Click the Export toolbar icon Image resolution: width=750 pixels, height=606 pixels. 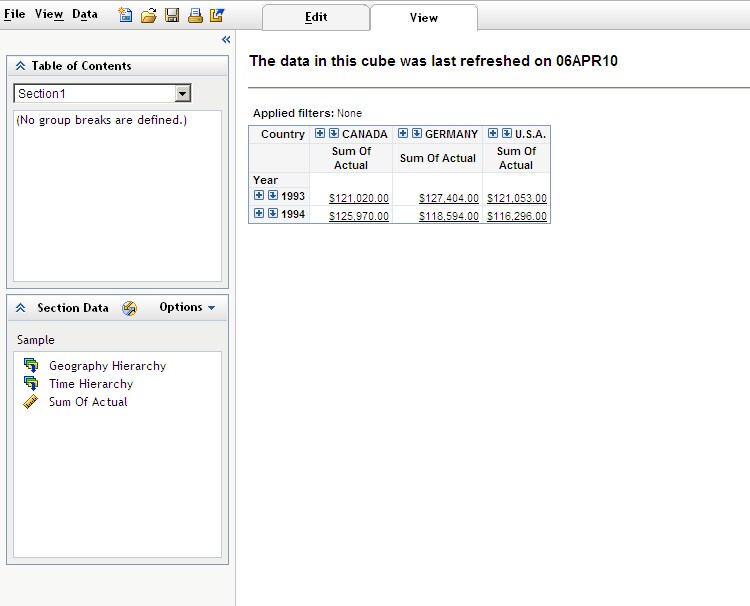click(x=217, y=15)
